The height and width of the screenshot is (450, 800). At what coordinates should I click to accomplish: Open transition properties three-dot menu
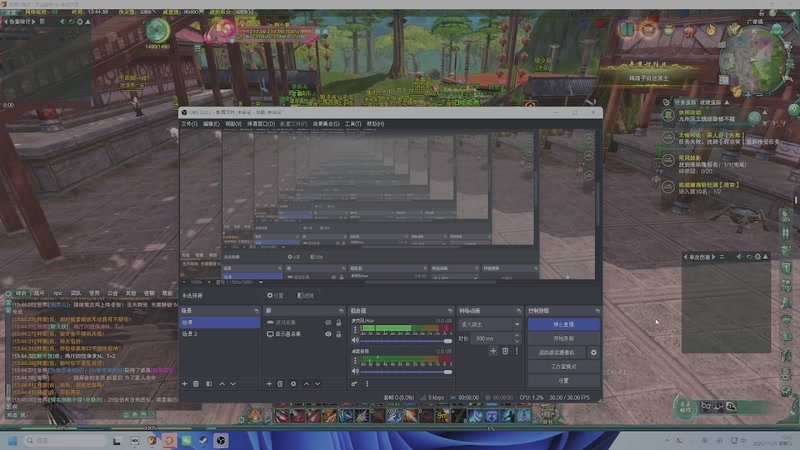[x=517, y=351]
